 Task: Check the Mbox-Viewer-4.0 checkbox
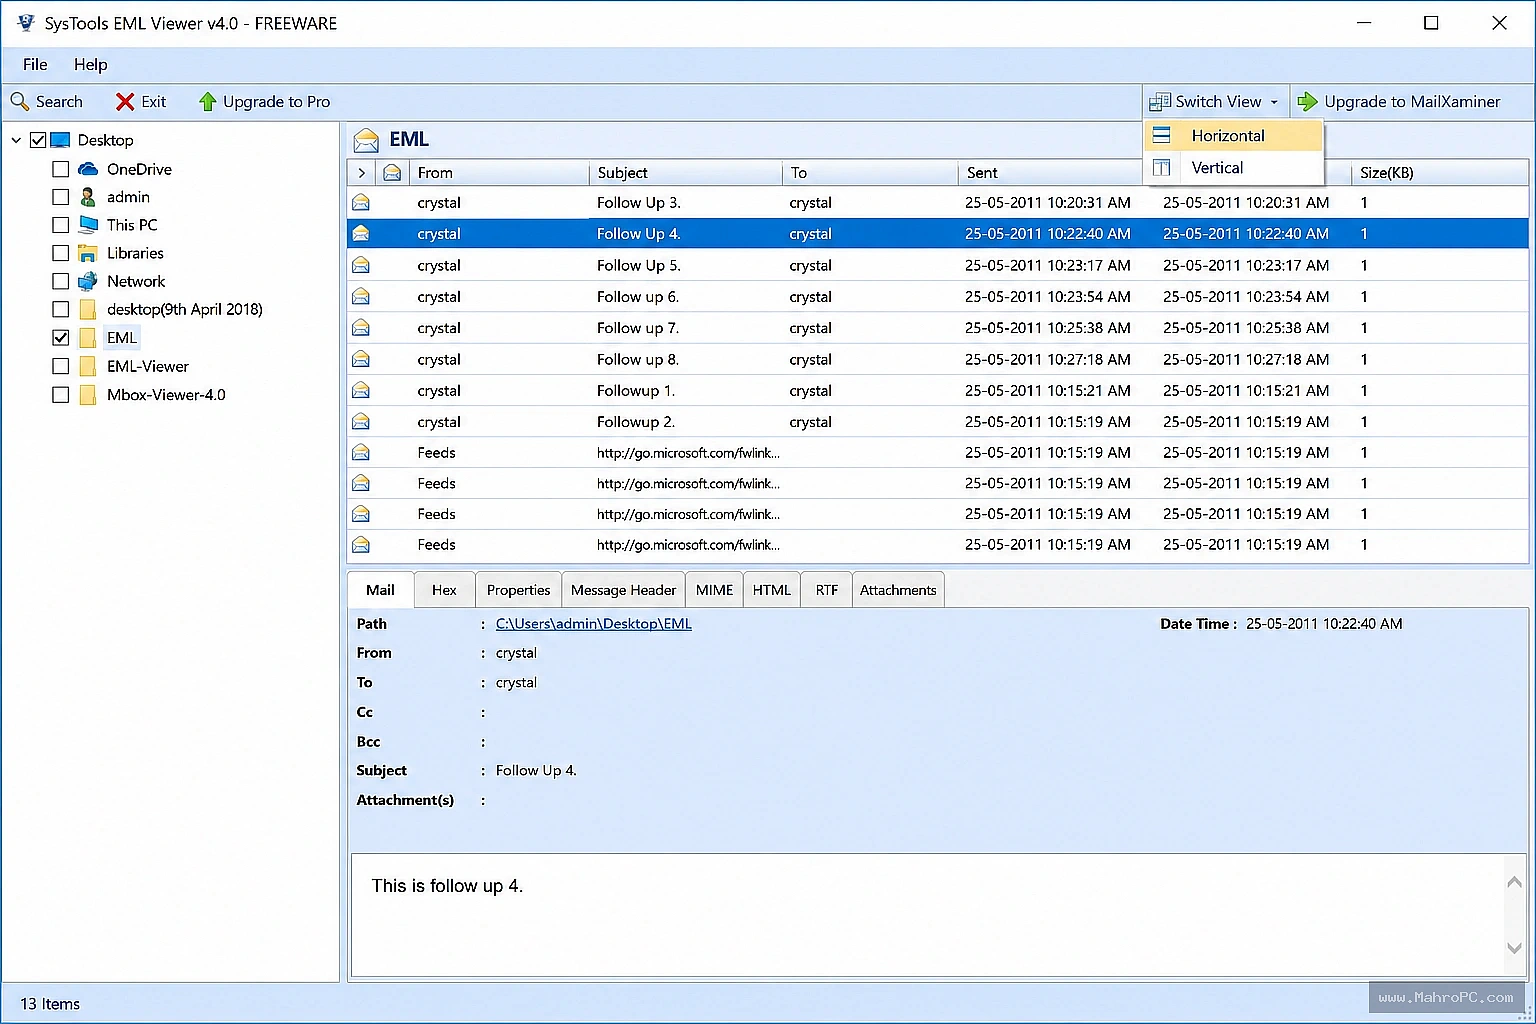tap(60, 395)
